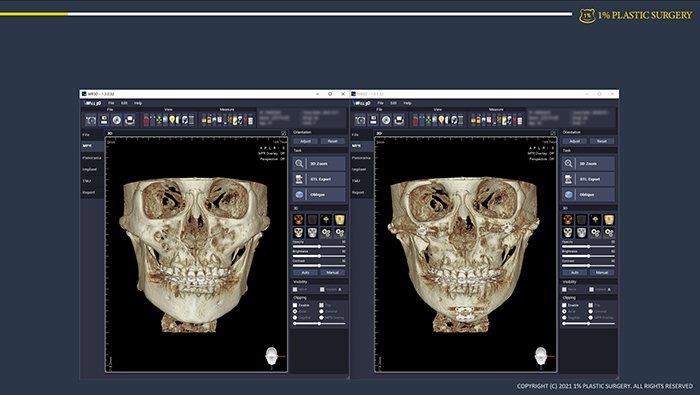Click the 3D Zoom magnifier icon, left window
The height and width of the screenshot is (395, 700).
[x=299, y=164]
